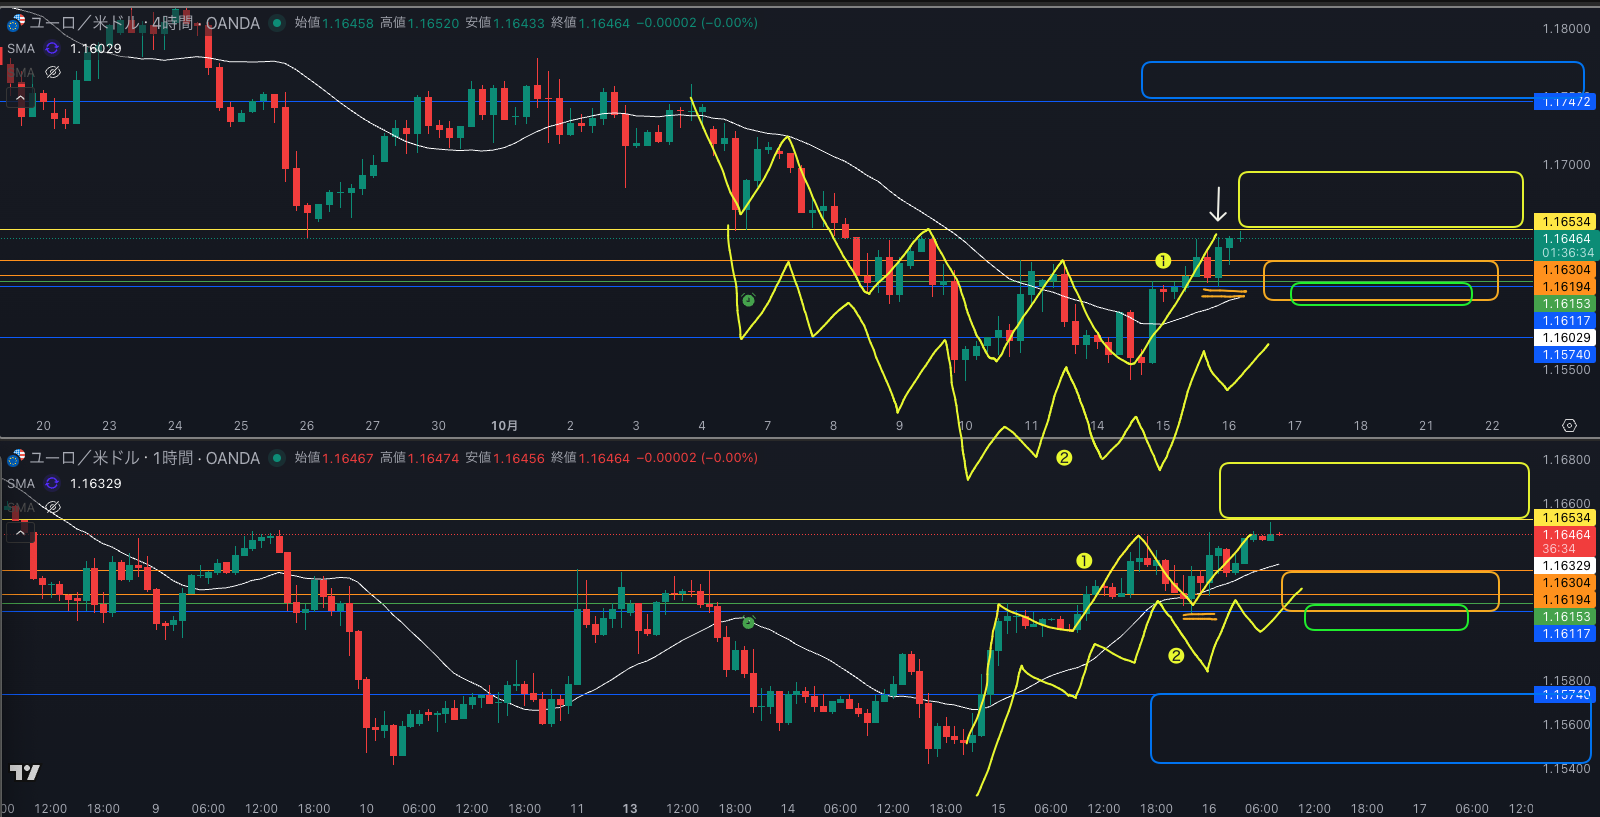Screen dimensions: 1600x817
Task: Click green market status dot in 4-hour chart
Action: [277, 23]
